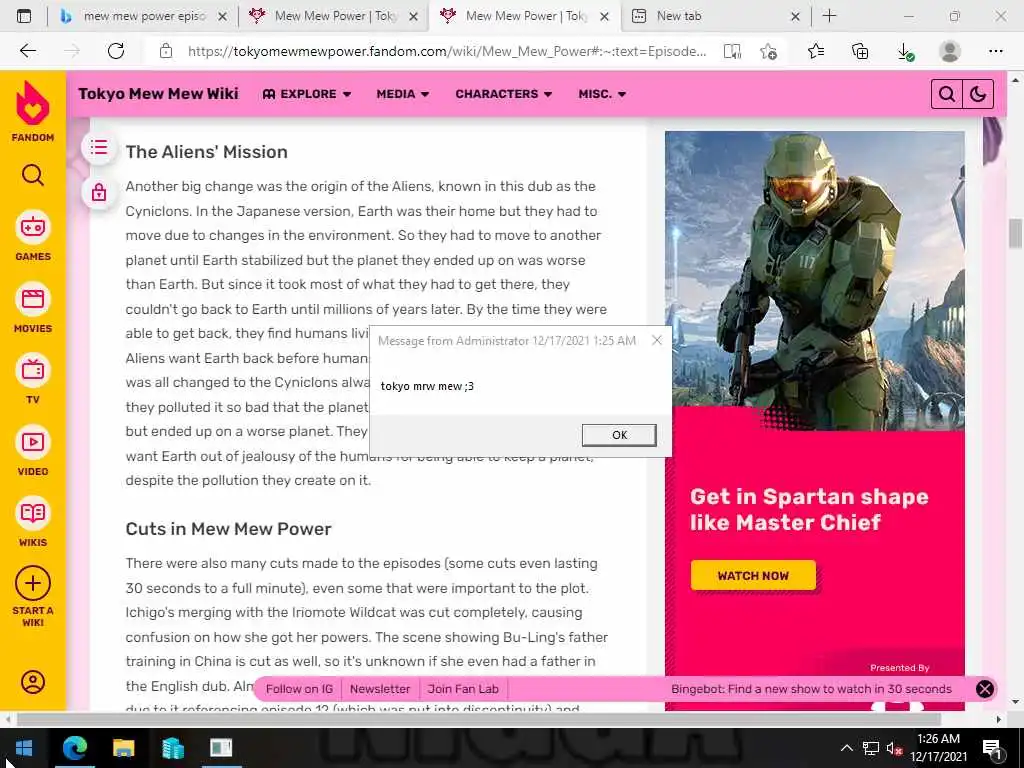Click the WATCH NOW ad button
The height and width of the screenshot is (768, 1024).
click(753, 575)
